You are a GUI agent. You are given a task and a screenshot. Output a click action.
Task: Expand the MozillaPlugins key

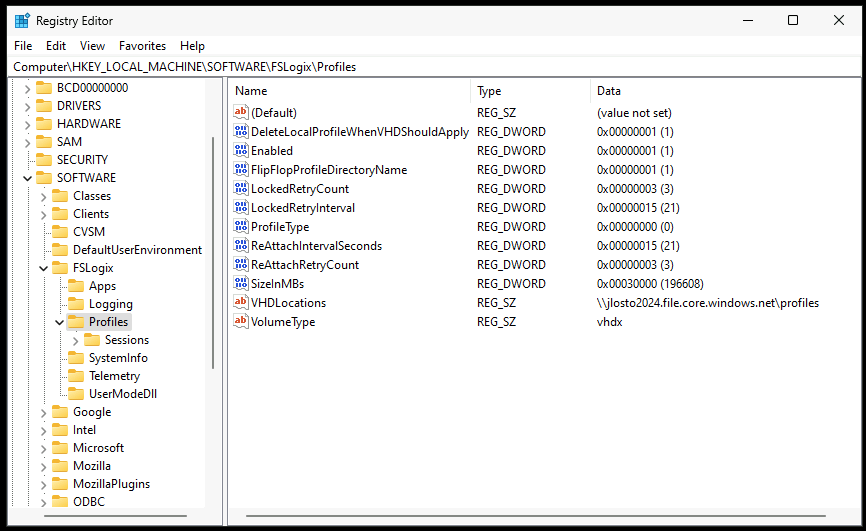pos(43,485)
